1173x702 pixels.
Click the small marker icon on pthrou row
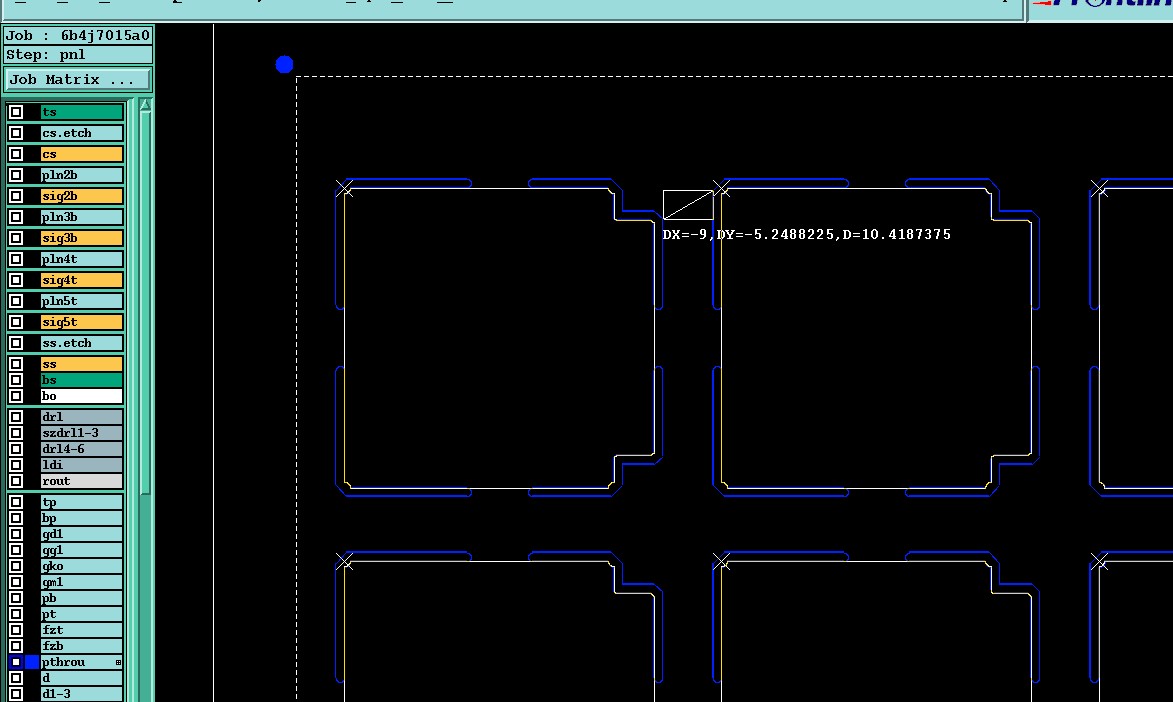pyautogui.click(x=118, y=662)
